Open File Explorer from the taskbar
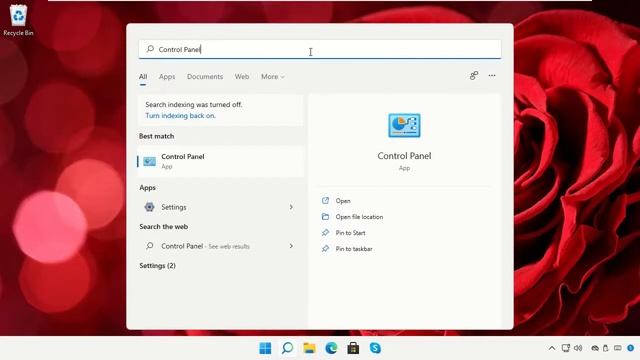The height and width of the screenshot is (360, 640). click(309, 348)
